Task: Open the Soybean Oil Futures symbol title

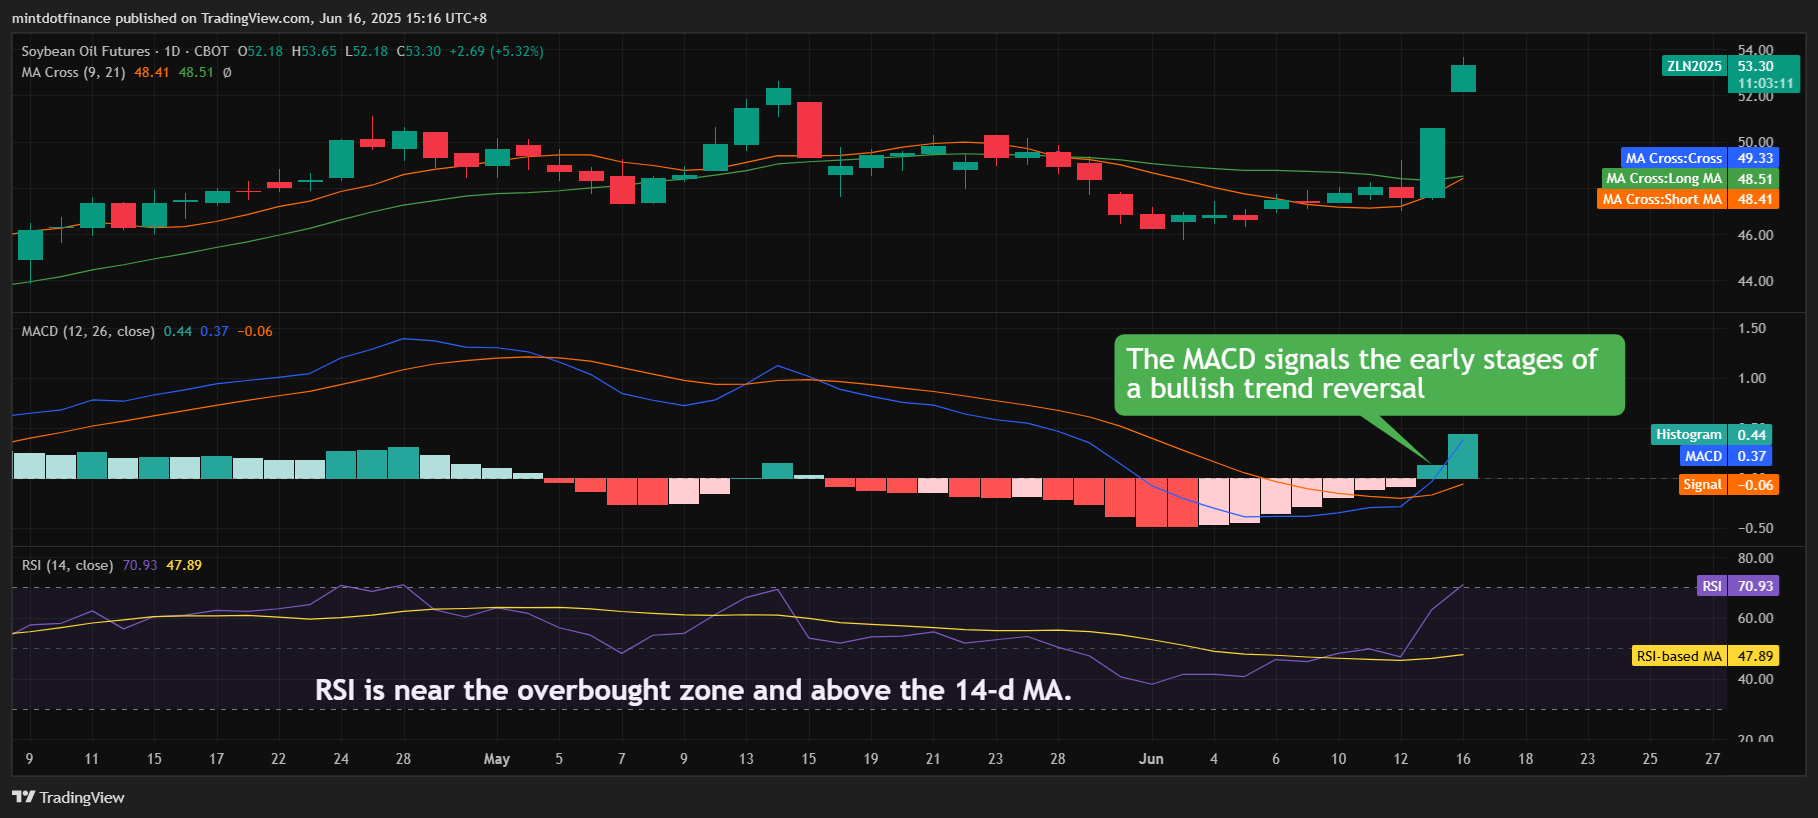Action: coord(86,51)
